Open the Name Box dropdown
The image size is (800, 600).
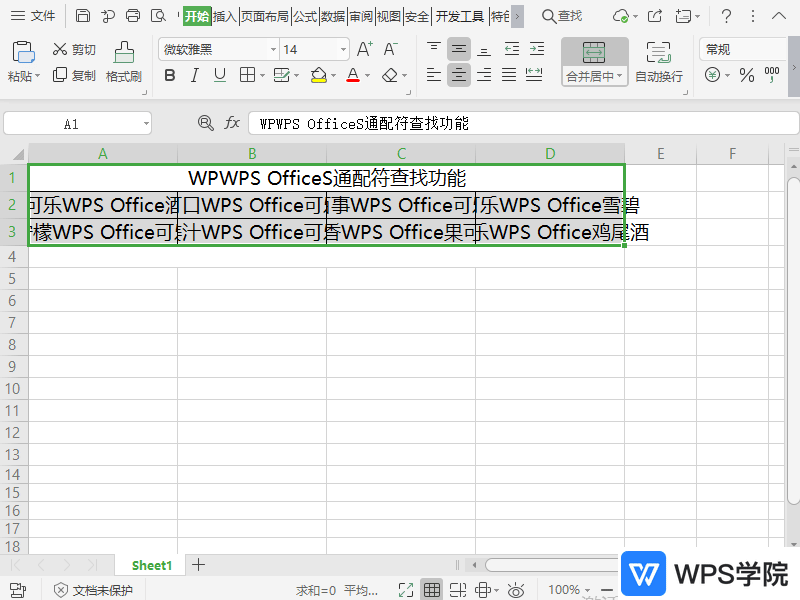click(146, 123)
